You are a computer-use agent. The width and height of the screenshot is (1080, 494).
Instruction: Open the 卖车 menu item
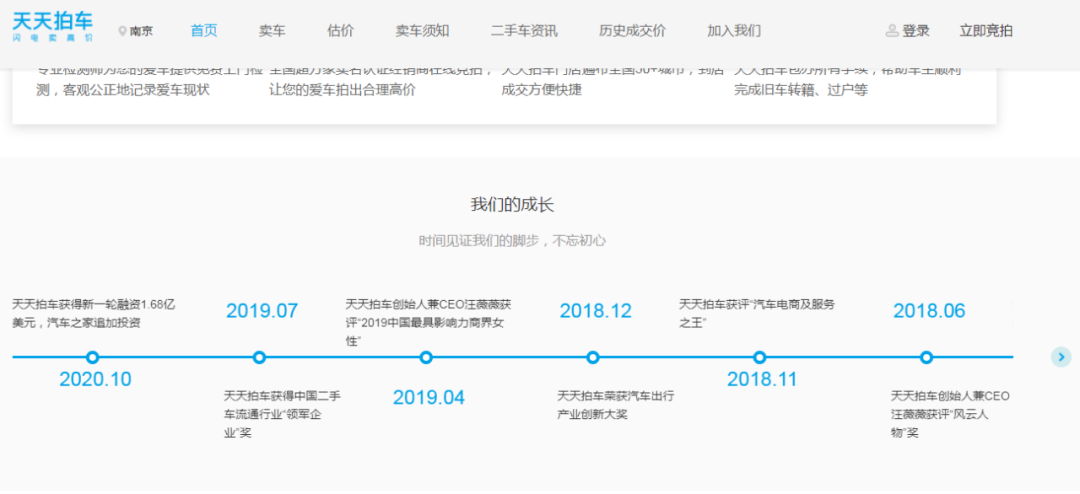point(272,31)
